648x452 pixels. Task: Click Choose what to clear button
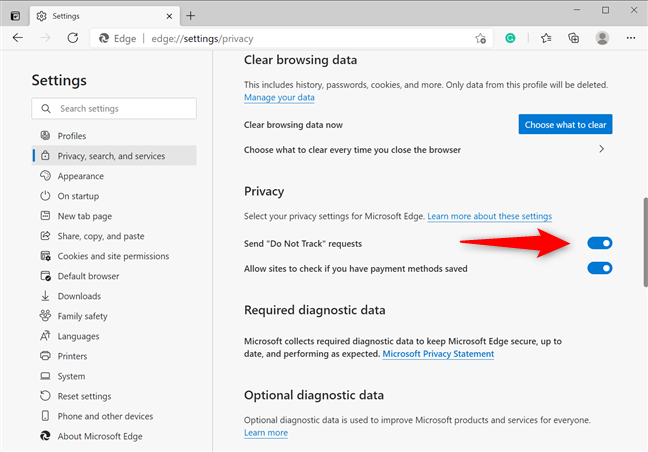click(x=565, y=124)
